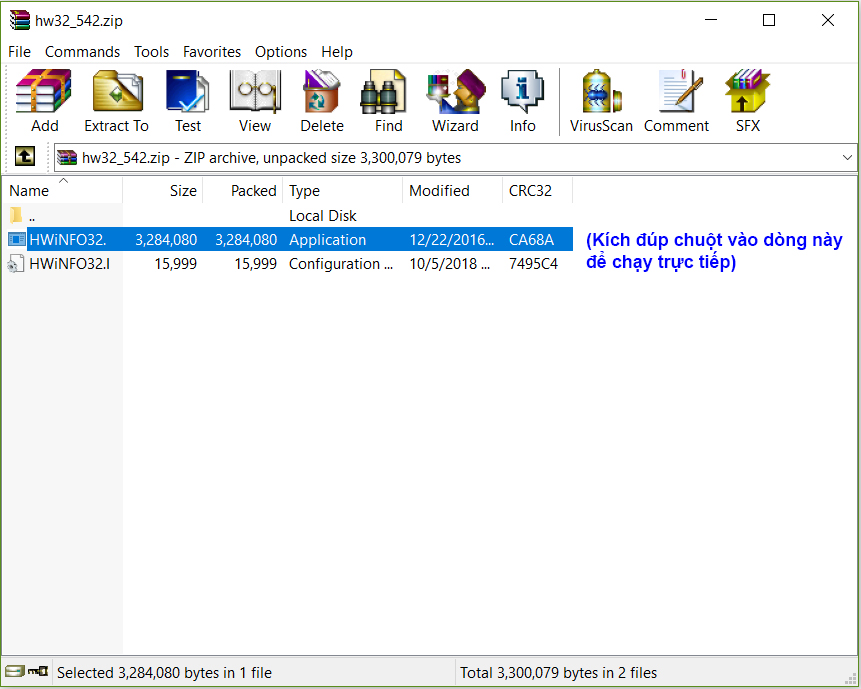This screenshot has height=689, width=861.
Task: Click the '12/22/2016...' modified date
Action: pos(452,240)
